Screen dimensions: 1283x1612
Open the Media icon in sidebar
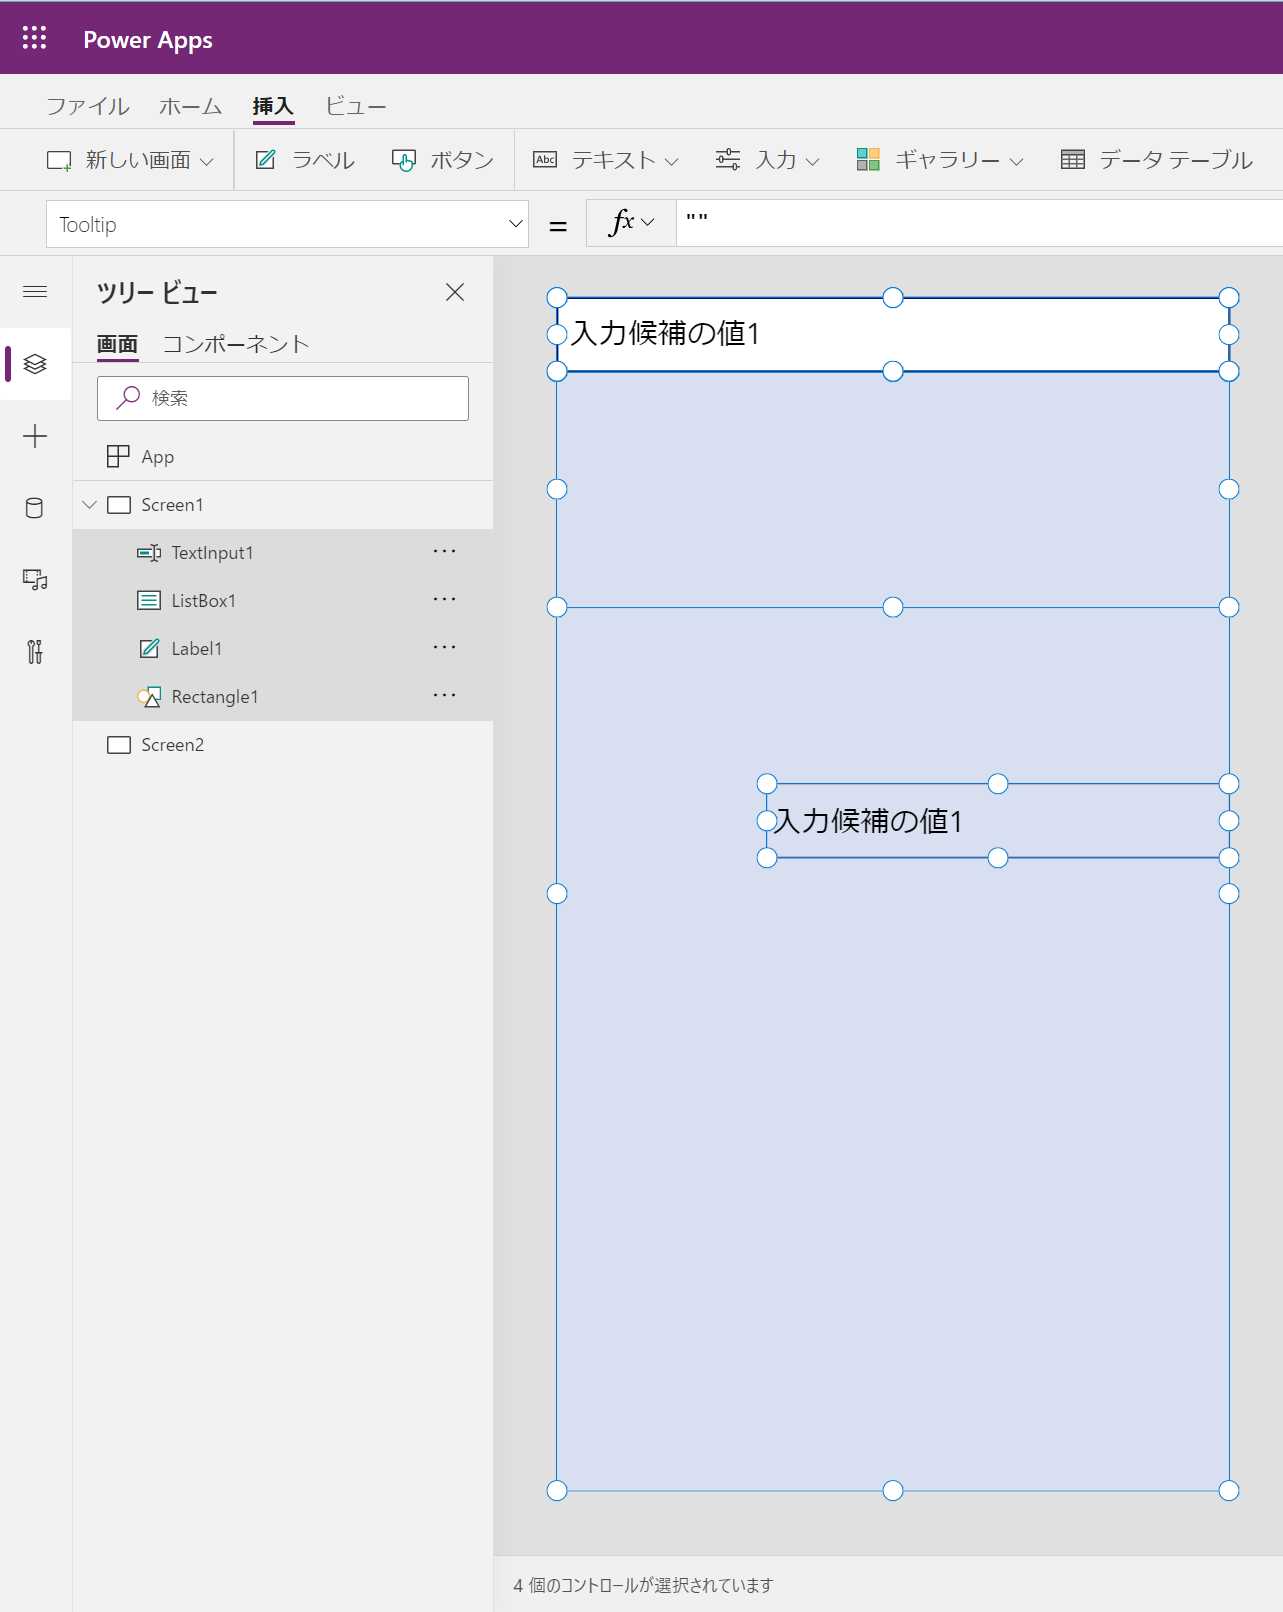[35, 580]
